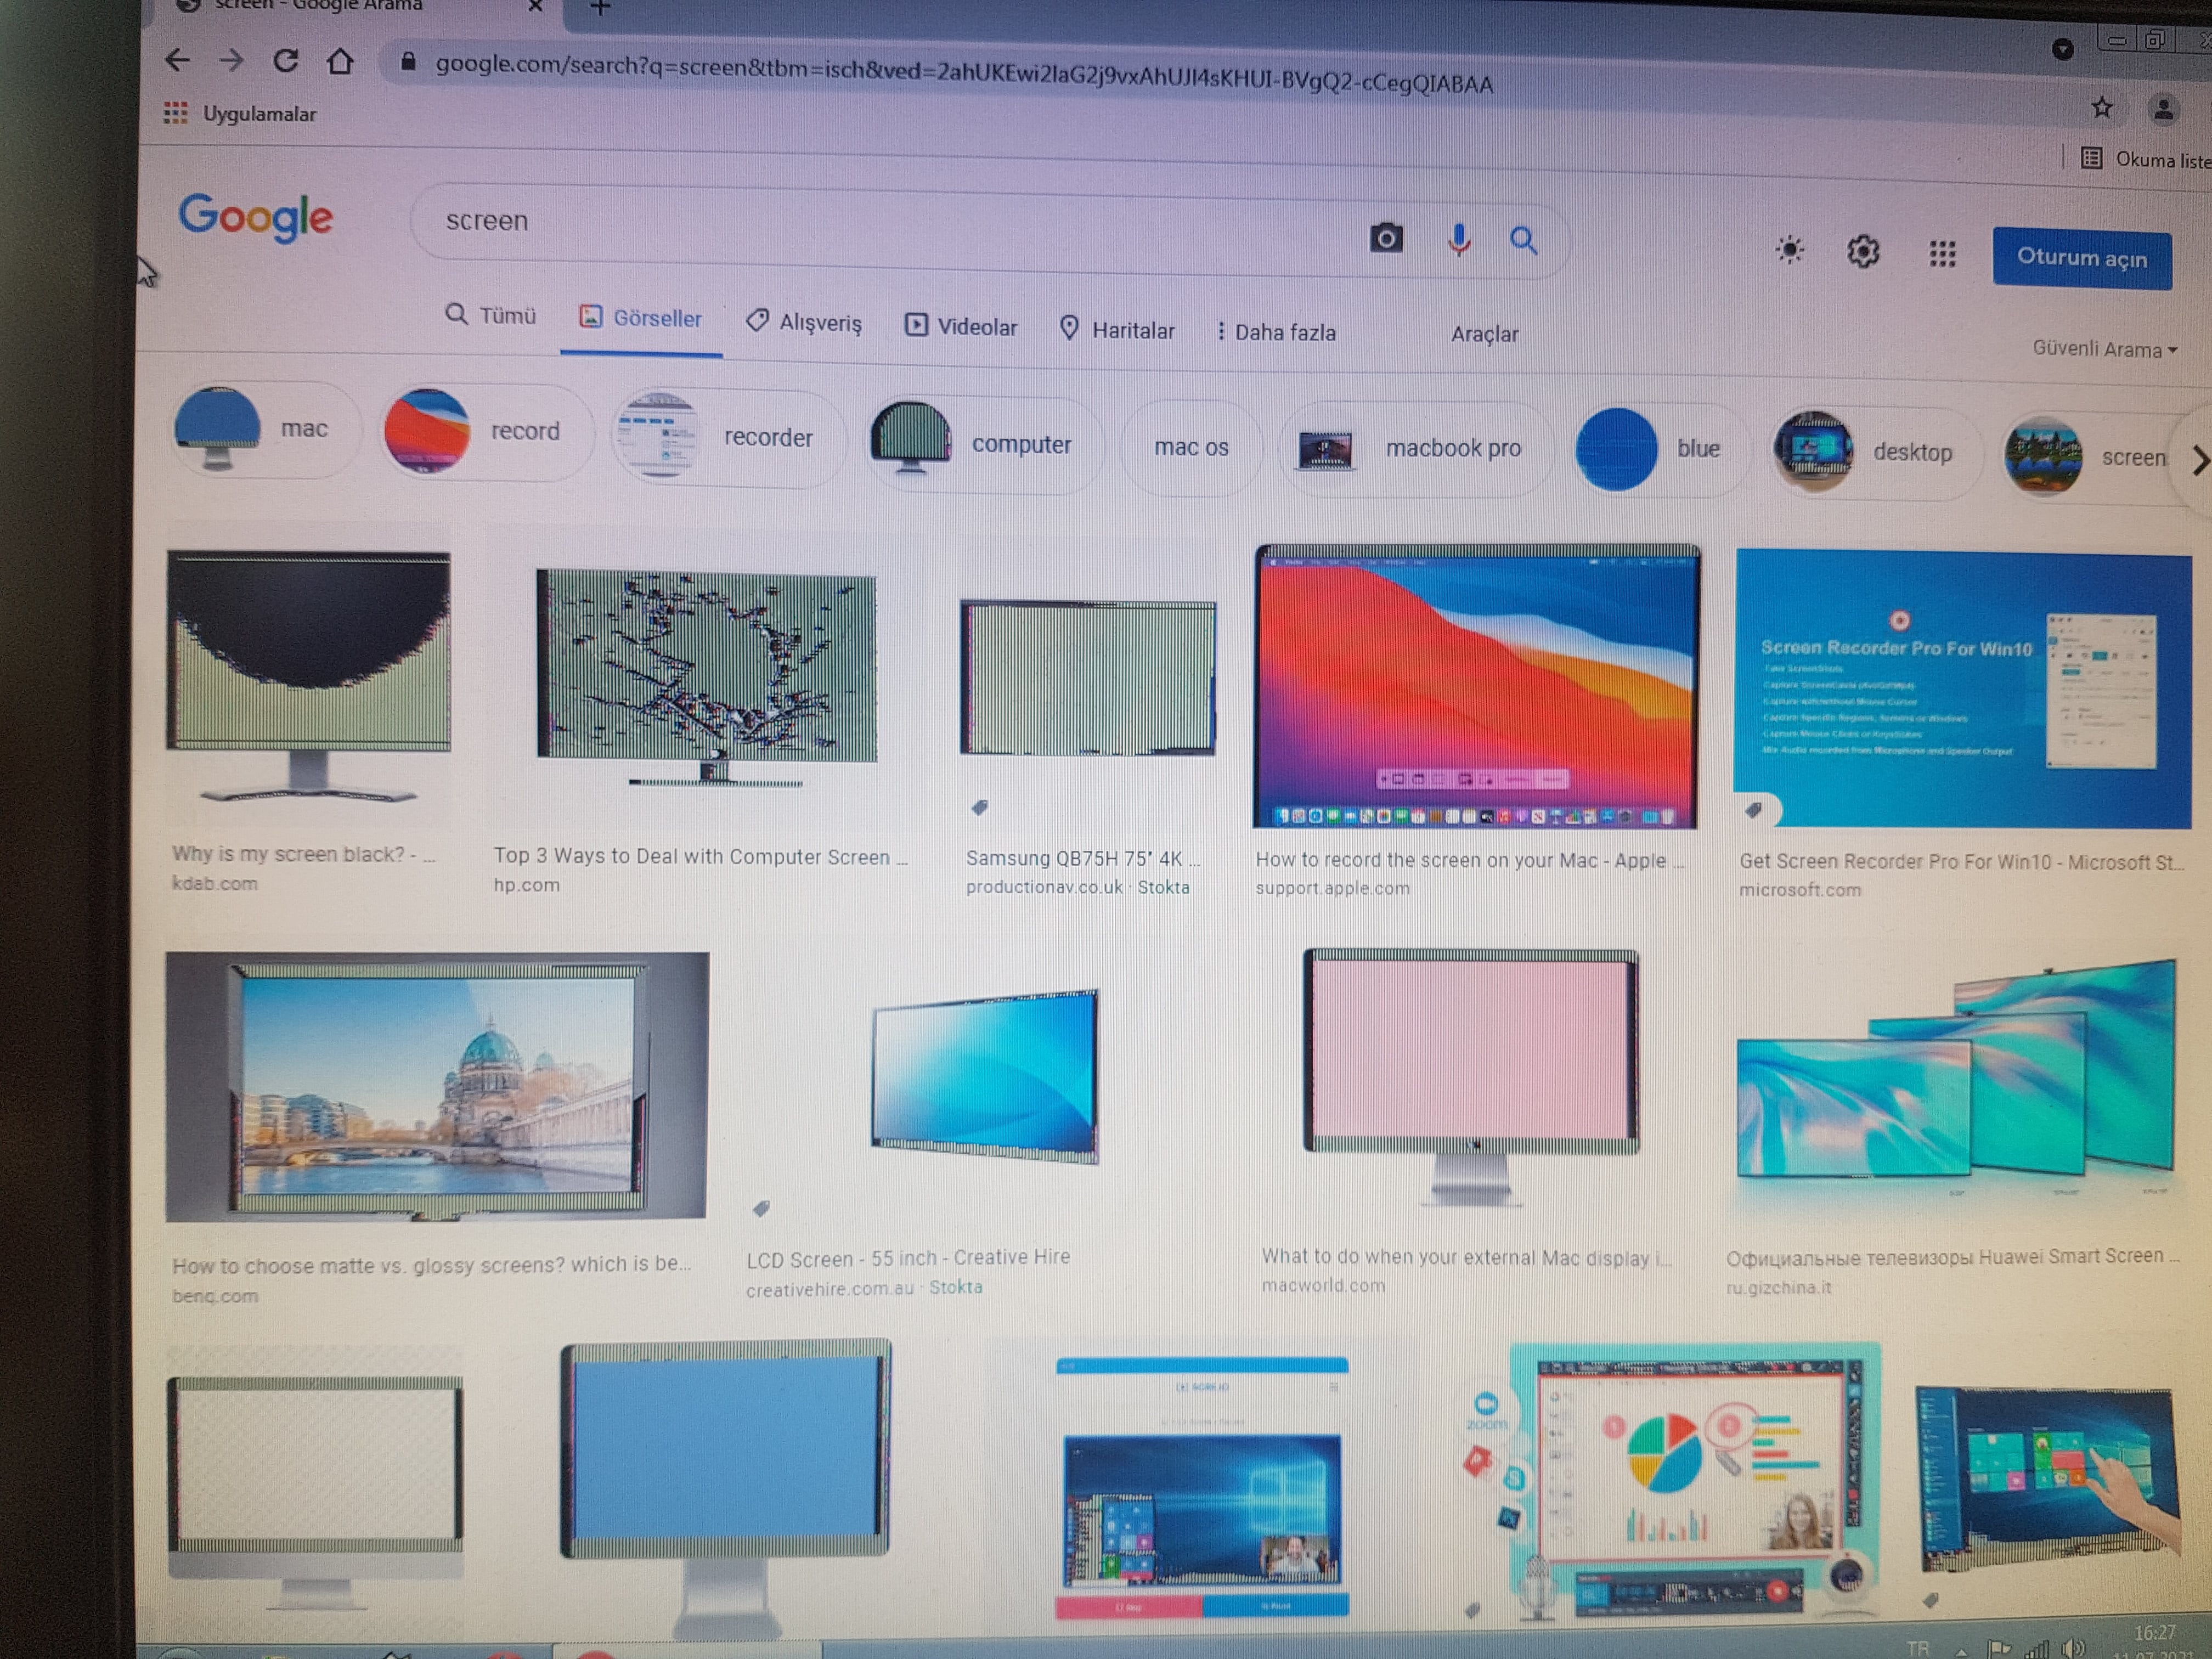Open Uygulamalar apps shortcut

[241, 114]
